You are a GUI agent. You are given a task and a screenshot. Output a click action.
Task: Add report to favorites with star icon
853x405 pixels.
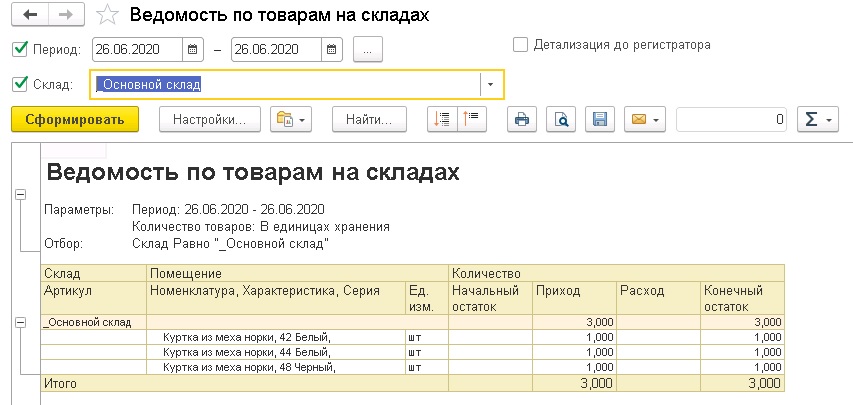(x=107, y=15)
